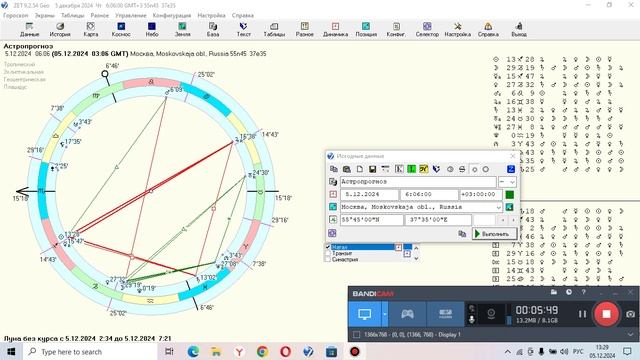
Task: Click the Настройка toolbar icon with tools
Action: pos(458,29)
